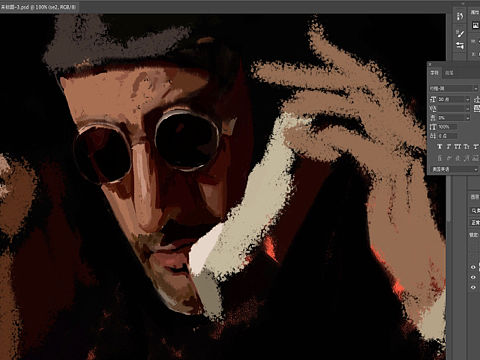Switch to the Character tab
Screen dimensions: 480x360
pos(434,72)
